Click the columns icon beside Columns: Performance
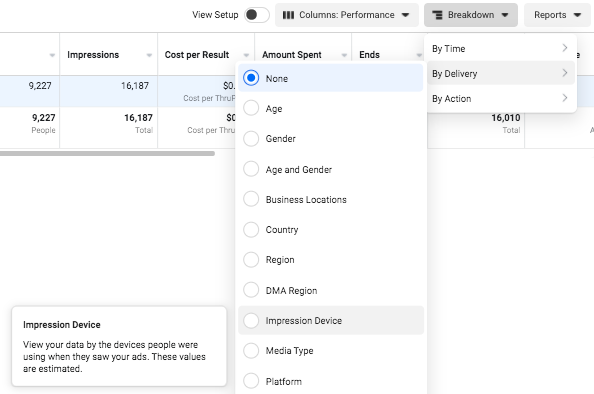Image resolution: width=594 pixels, height=394 pixels. [288, 15]
